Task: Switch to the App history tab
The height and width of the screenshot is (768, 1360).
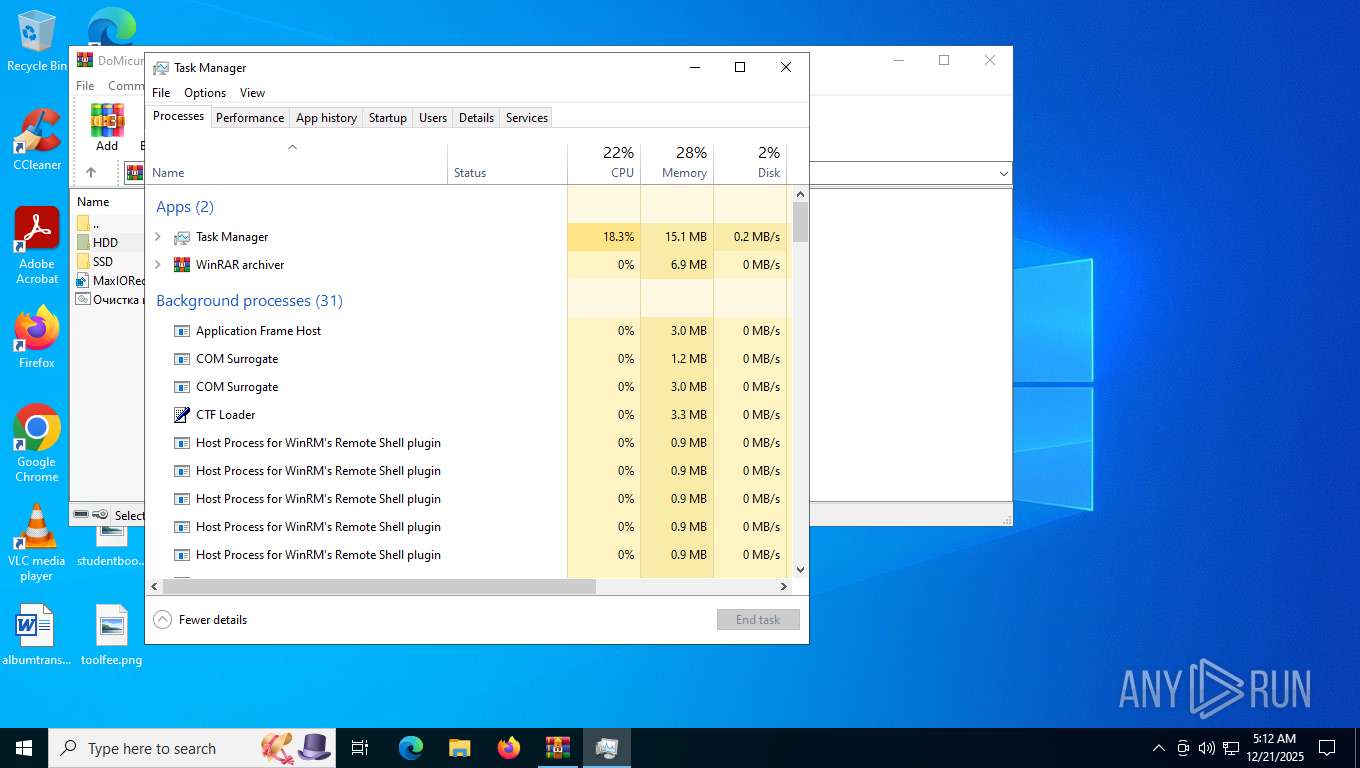Action: (x=326, y=118)
